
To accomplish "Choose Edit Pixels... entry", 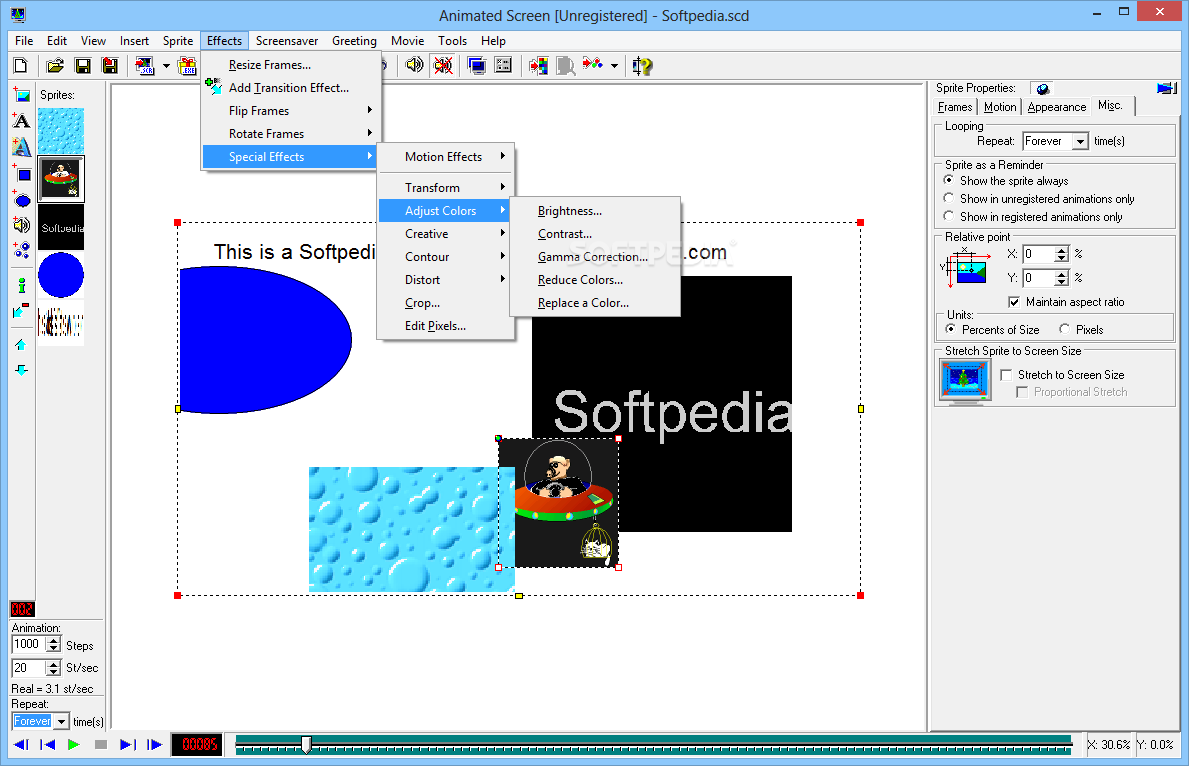I will coord(446,325).
